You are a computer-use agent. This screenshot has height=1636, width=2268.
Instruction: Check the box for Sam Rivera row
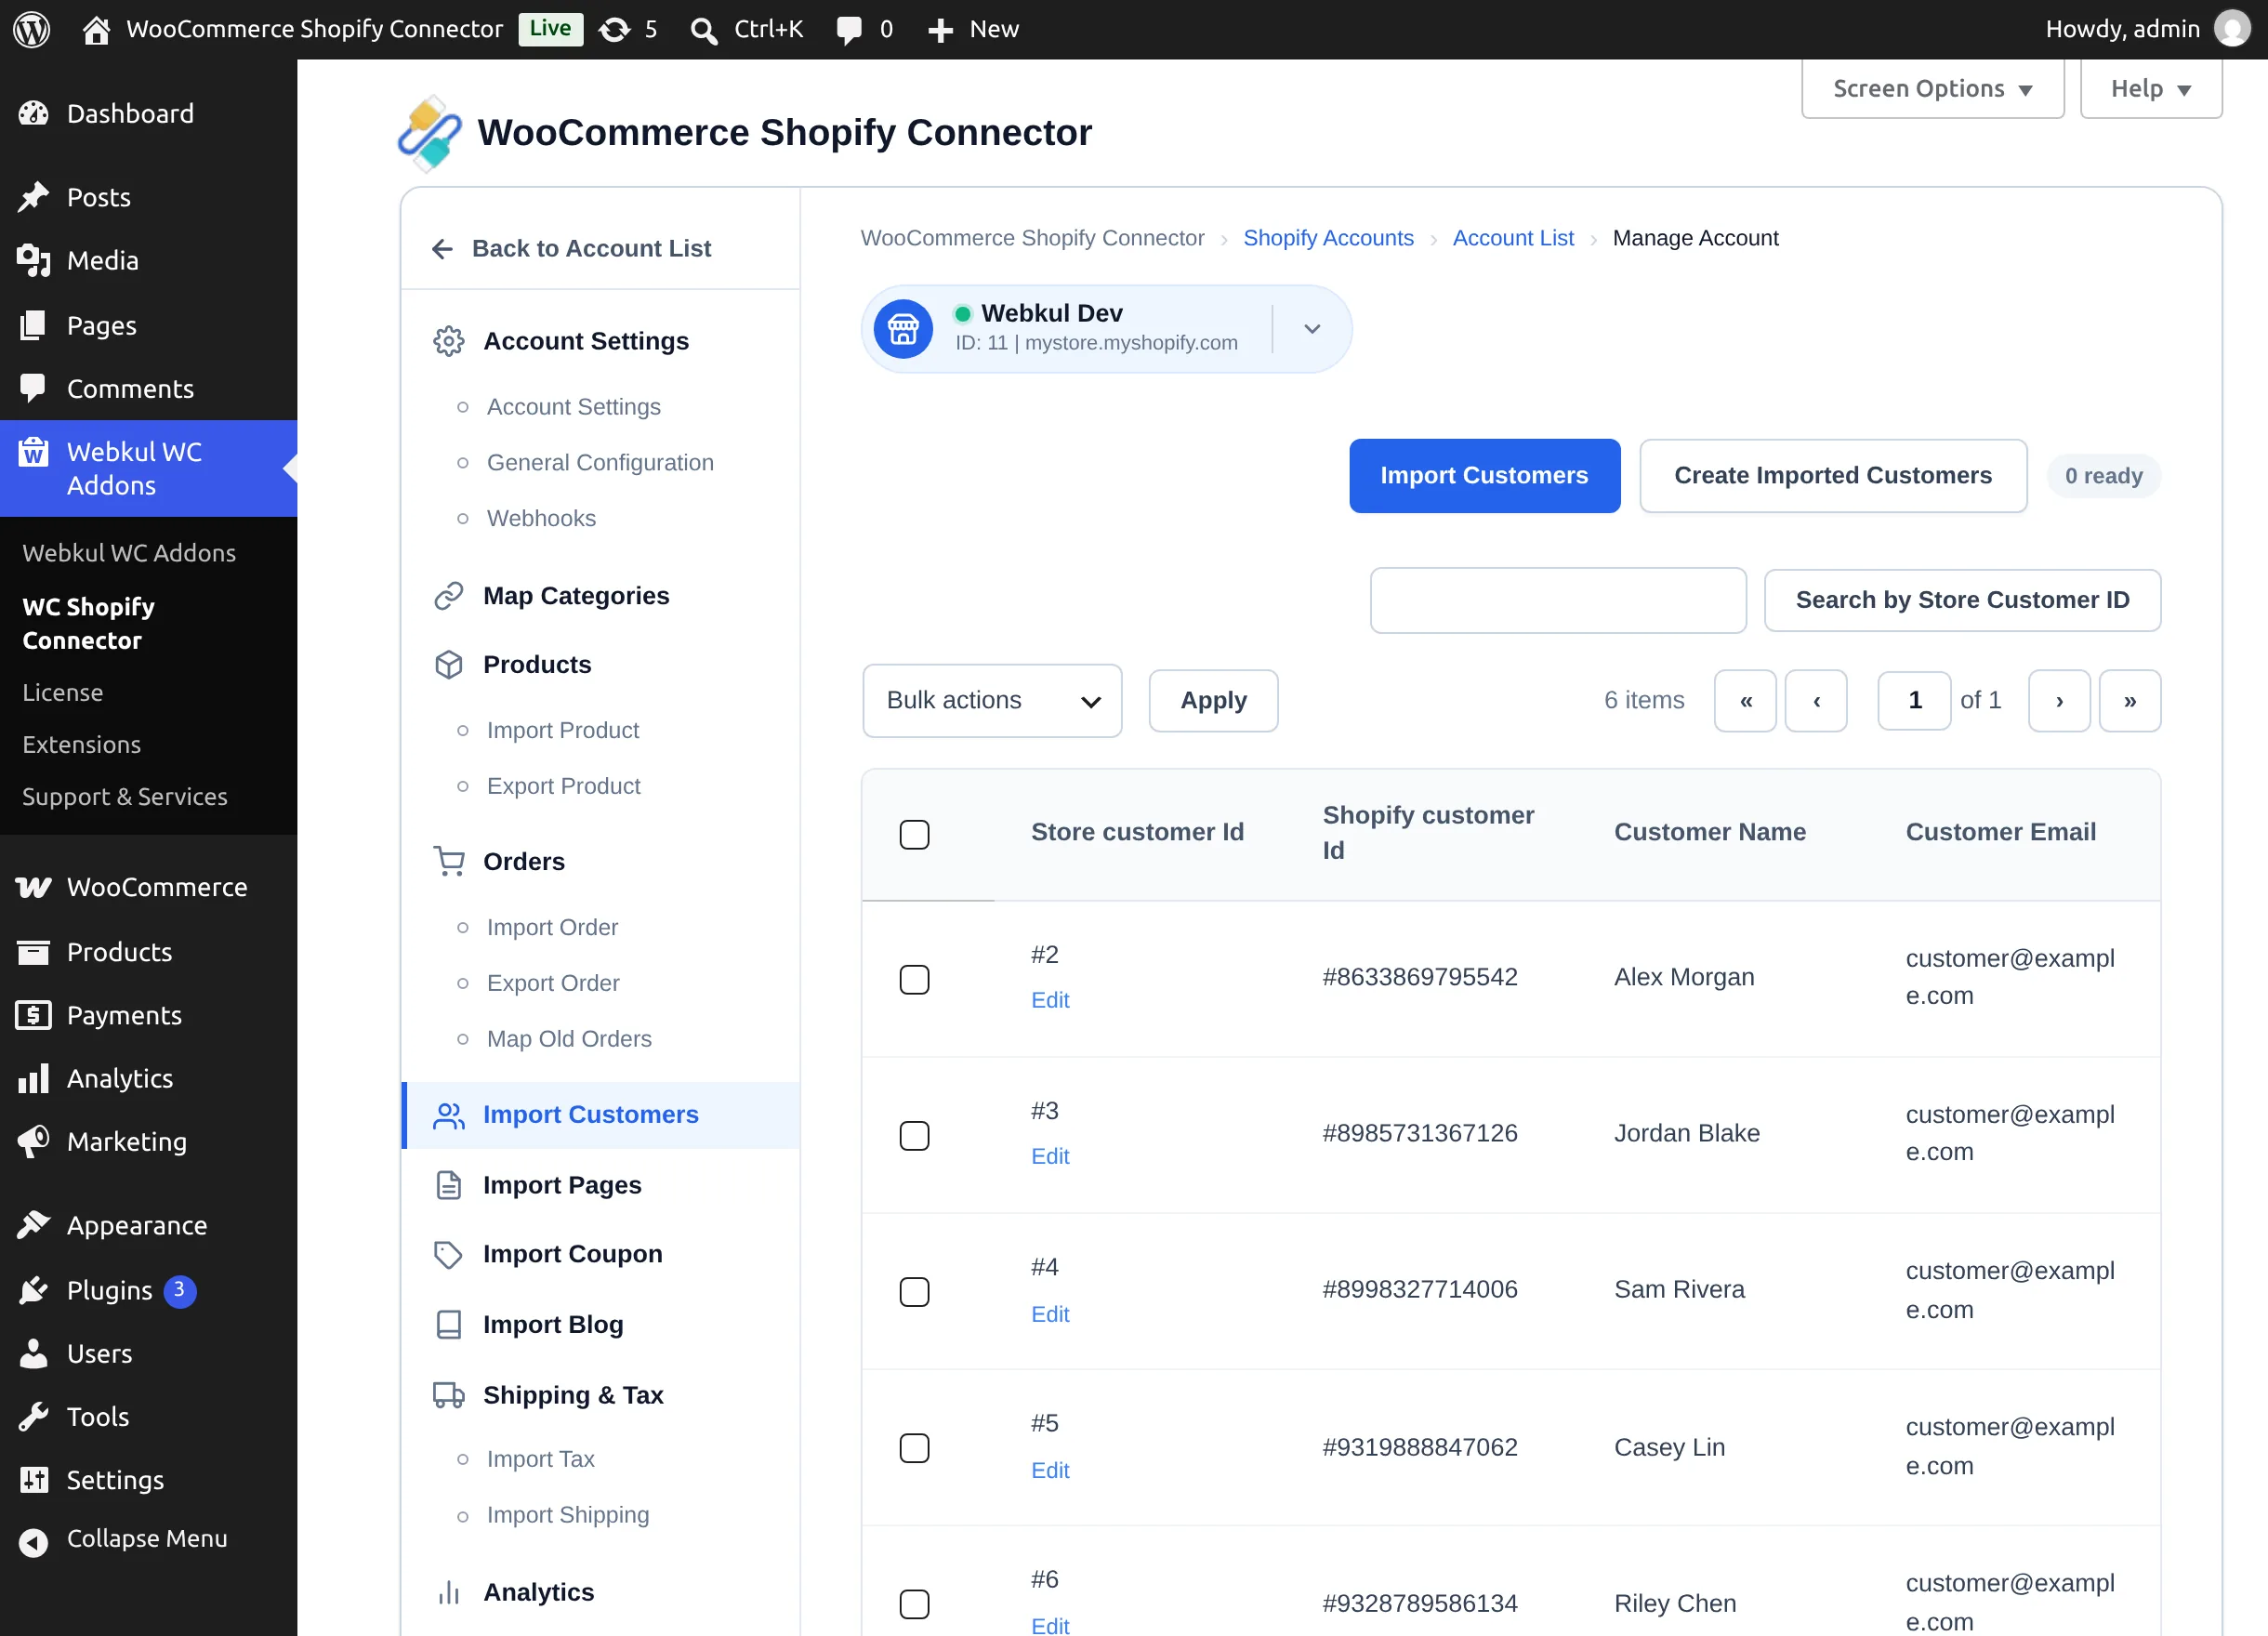tap(914, 1291)
